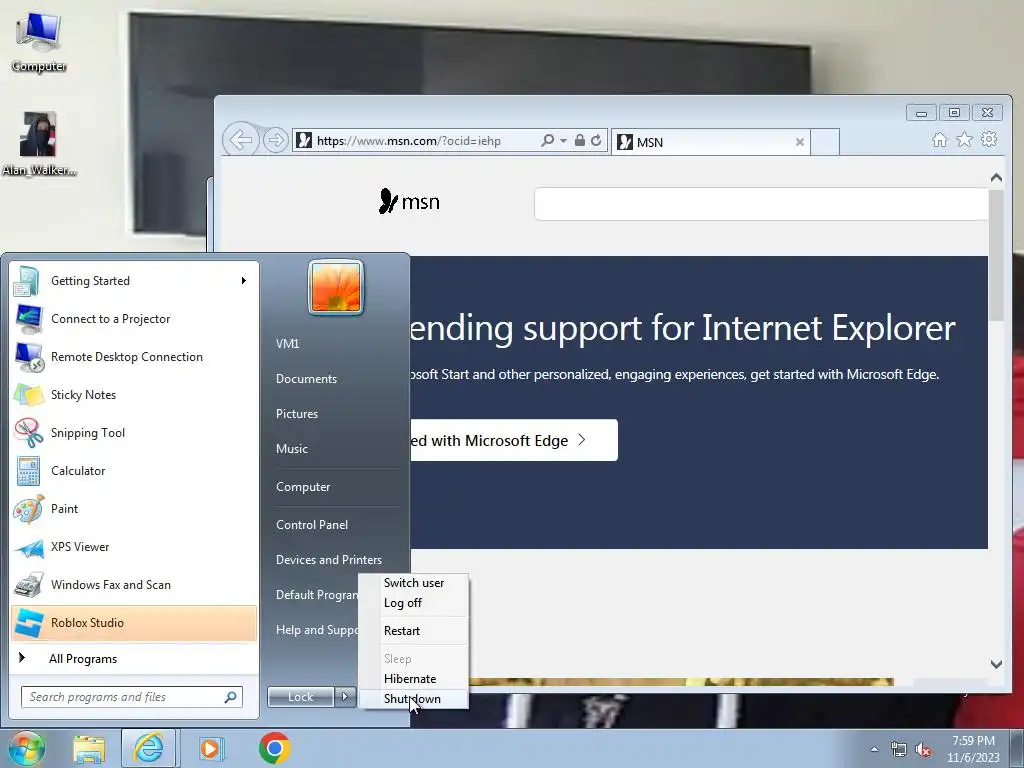
Task: Launch Roblox Studio
Action: coord(134,622)
